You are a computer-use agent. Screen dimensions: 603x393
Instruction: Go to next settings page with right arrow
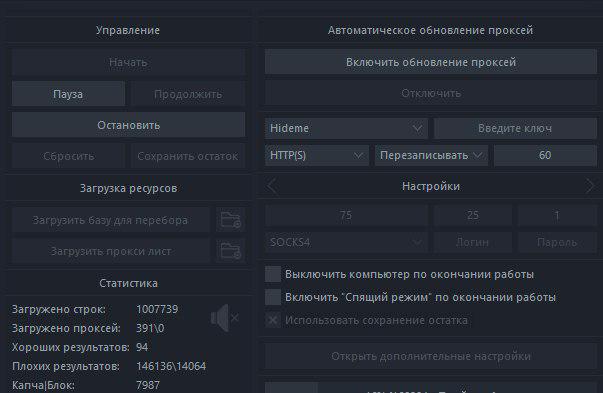click(590, 187)
